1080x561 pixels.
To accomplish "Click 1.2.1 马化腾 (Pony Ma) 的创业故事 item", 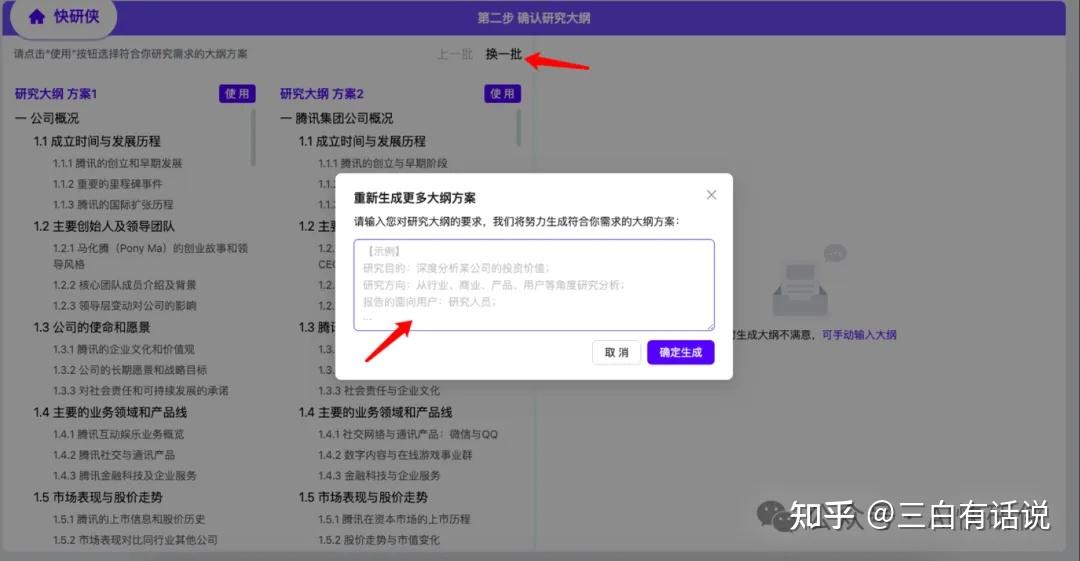I will coord(150,256).
